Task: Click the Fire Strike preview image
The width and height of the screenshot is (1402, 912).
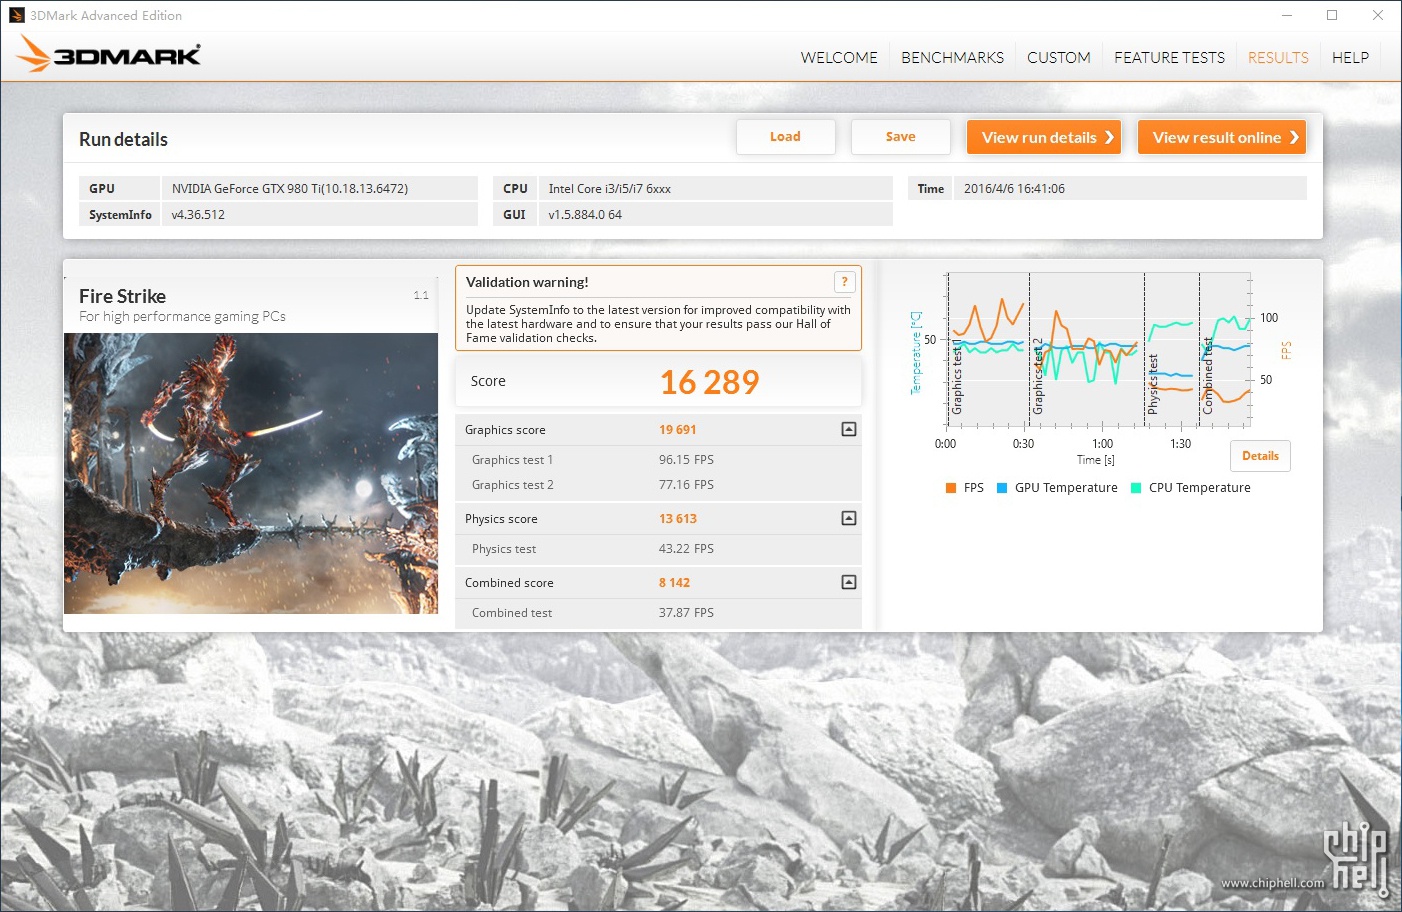Action: 251,473
